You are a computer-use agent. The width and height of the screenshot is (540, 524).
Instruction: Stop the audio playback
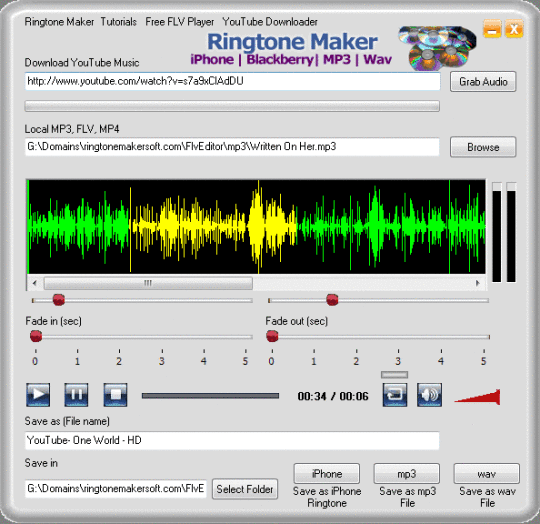pos(115,395)
